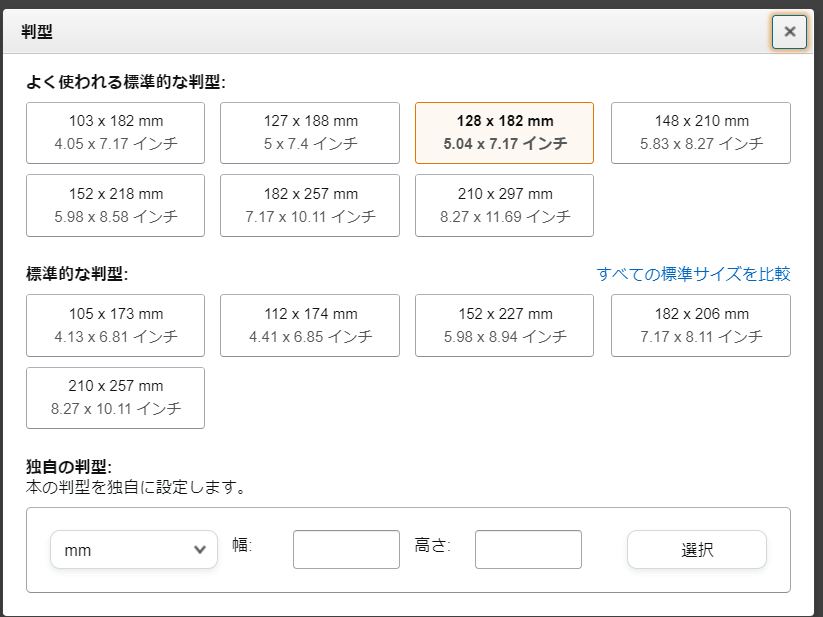Focus the 高さ height input field
This screenshot has width=823, height=617.
[x=528, y=549]
